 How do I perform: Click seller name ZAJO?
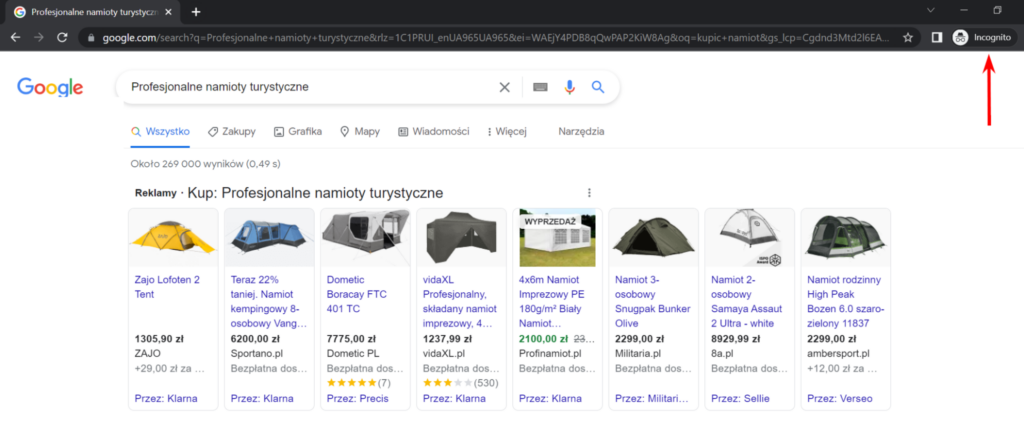click(x=148, y=353)
